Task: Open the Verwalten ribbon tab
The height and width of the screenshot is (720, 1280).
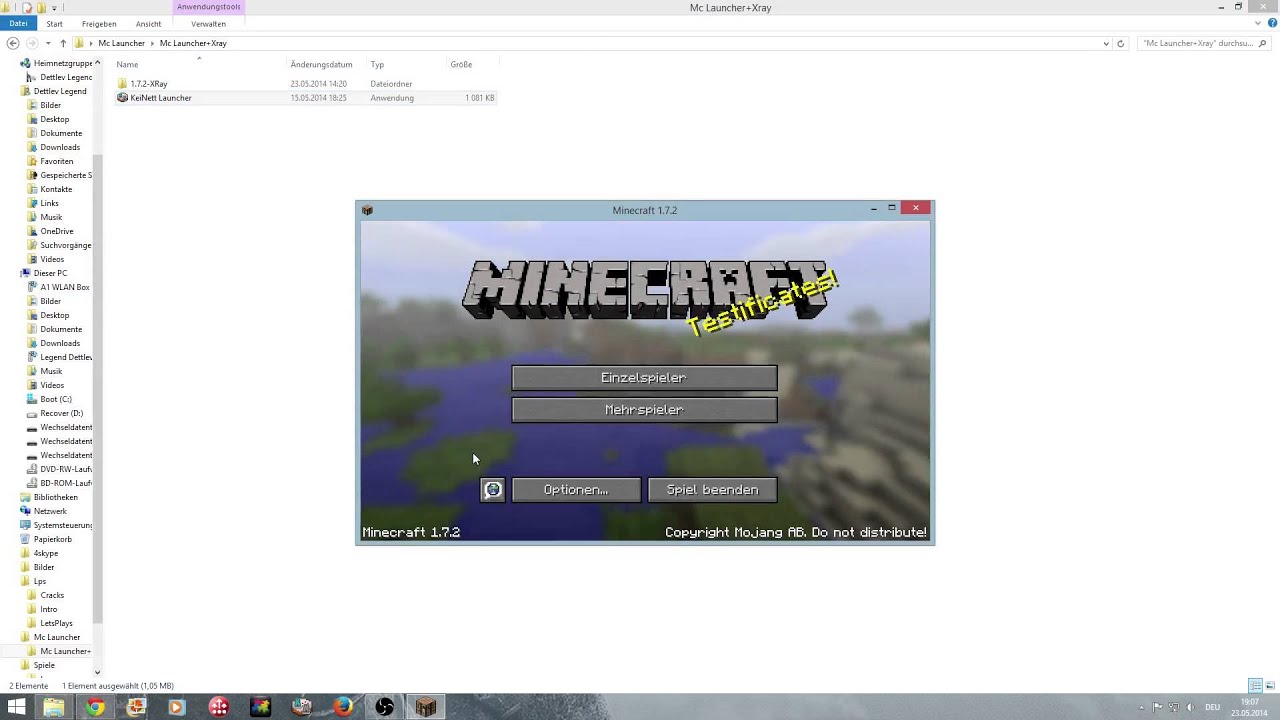Action: (208, 24)
